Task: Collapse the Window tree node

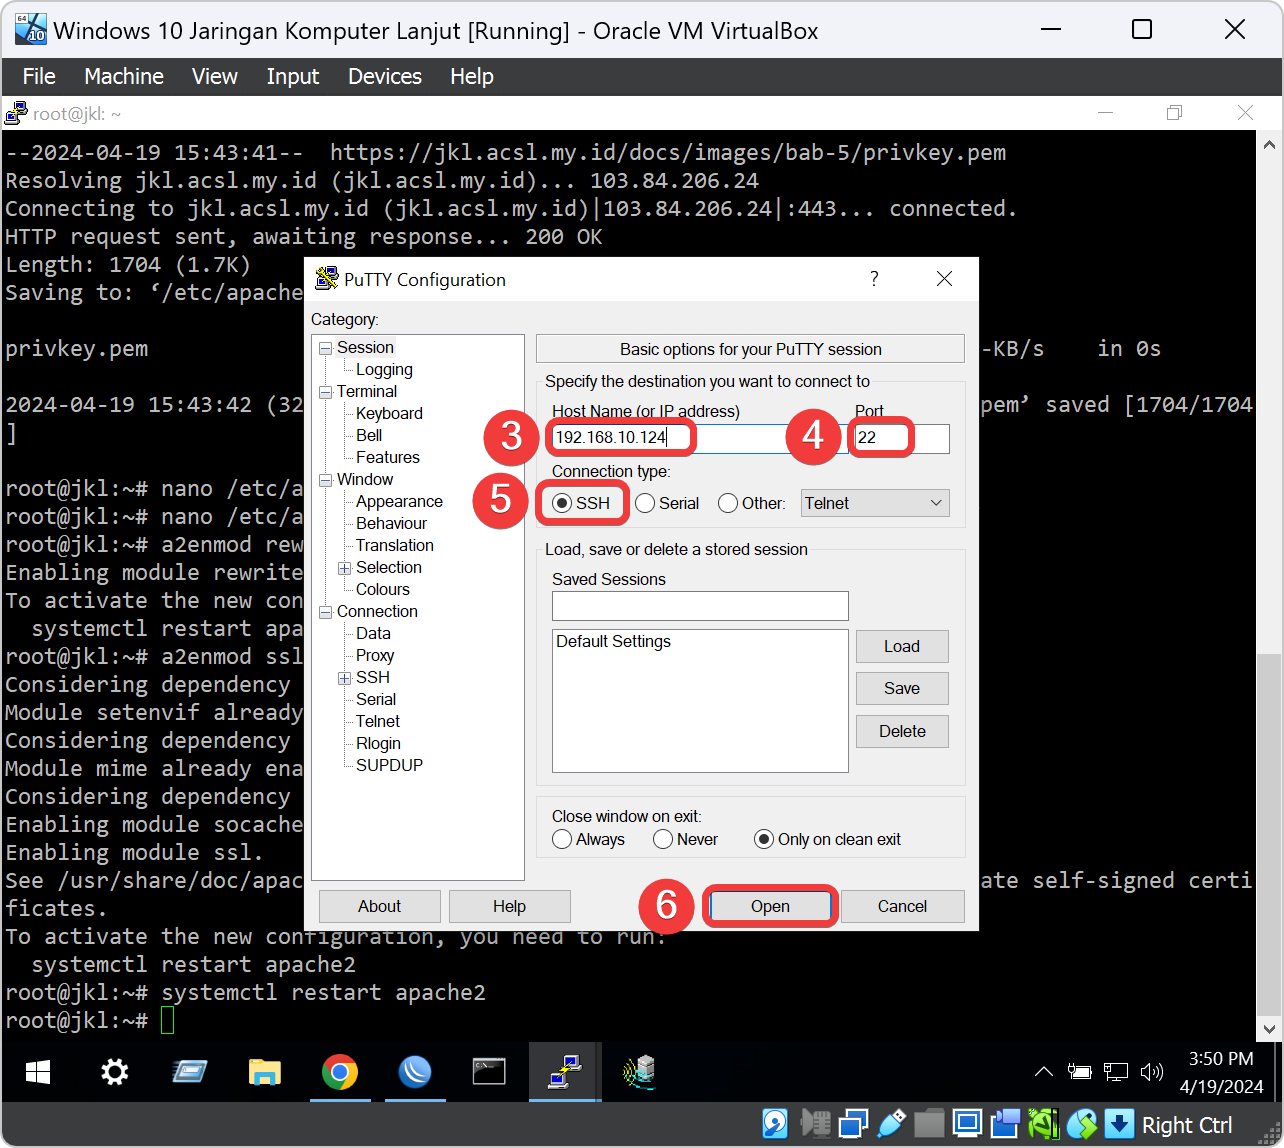Action: pyautogui.click(x=325, y=480)
